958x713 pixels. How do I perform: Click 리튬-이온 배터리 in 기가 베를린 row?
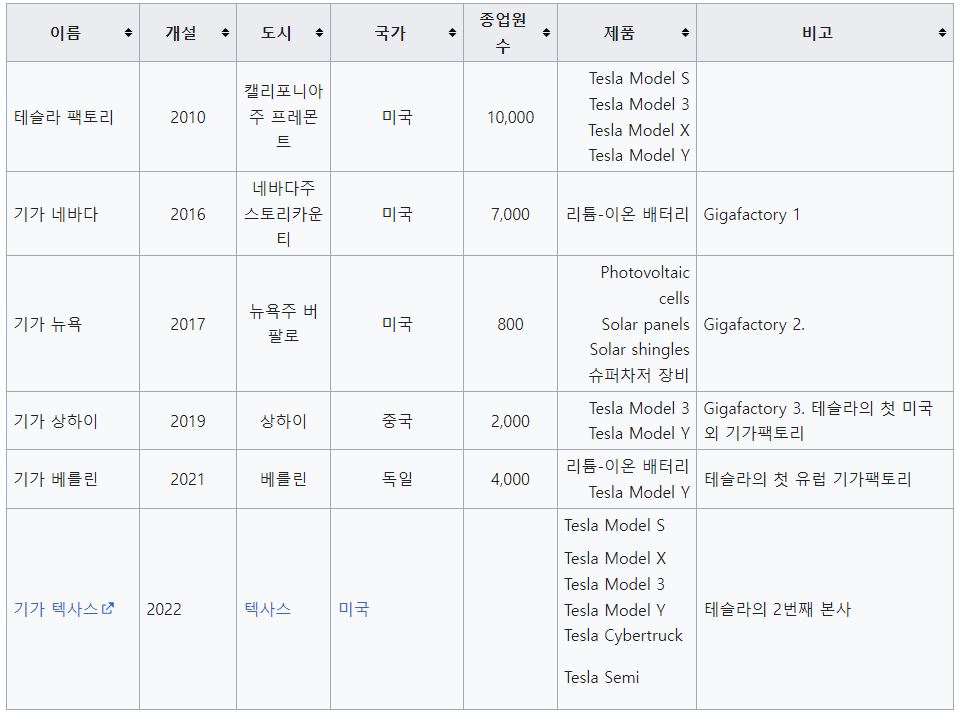coord(627,466)
